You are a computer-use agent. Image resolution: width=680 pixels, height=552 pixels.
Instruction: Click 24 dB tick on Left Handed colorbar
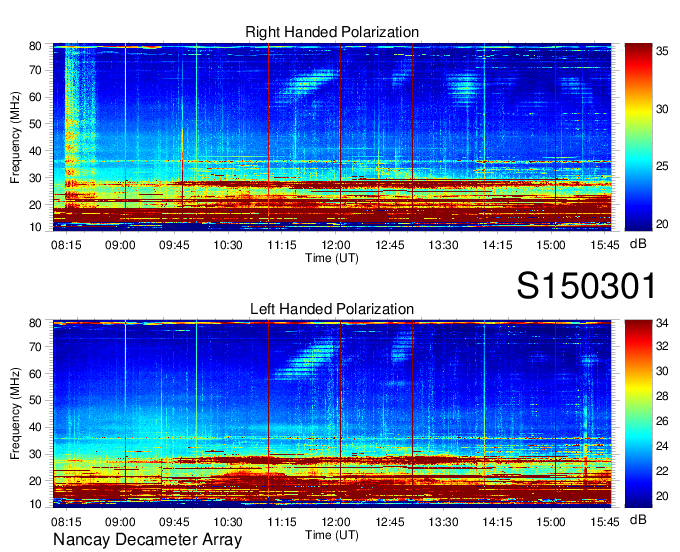(x=662, y=446)
